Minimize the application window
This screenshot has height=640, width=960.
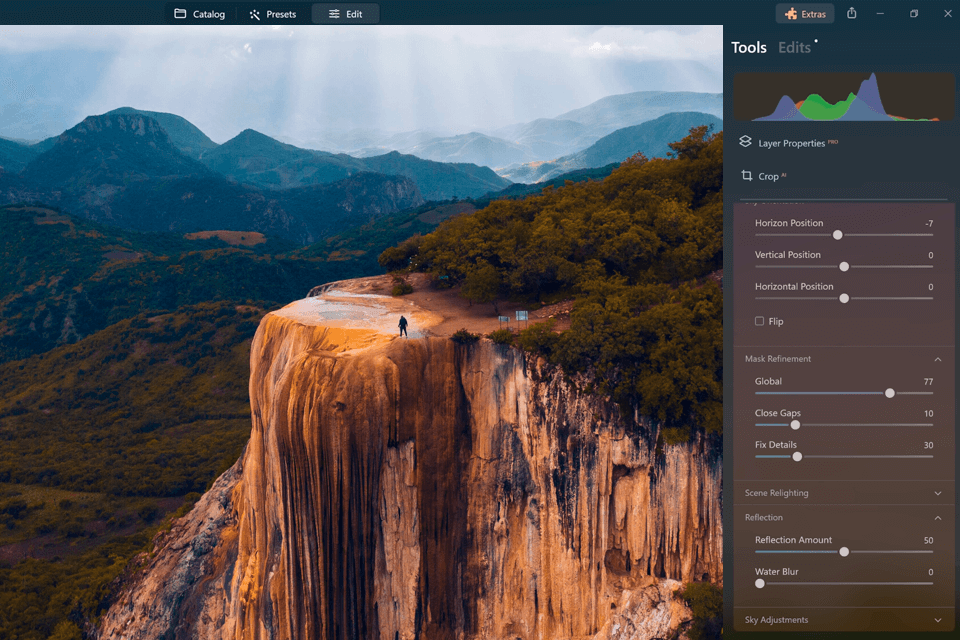click(880, 13)
